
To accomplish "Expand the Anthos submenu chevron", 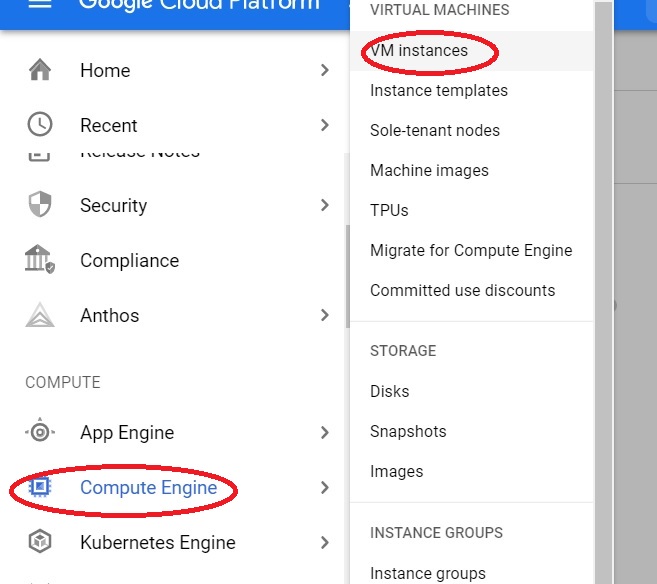I will 324,315.
